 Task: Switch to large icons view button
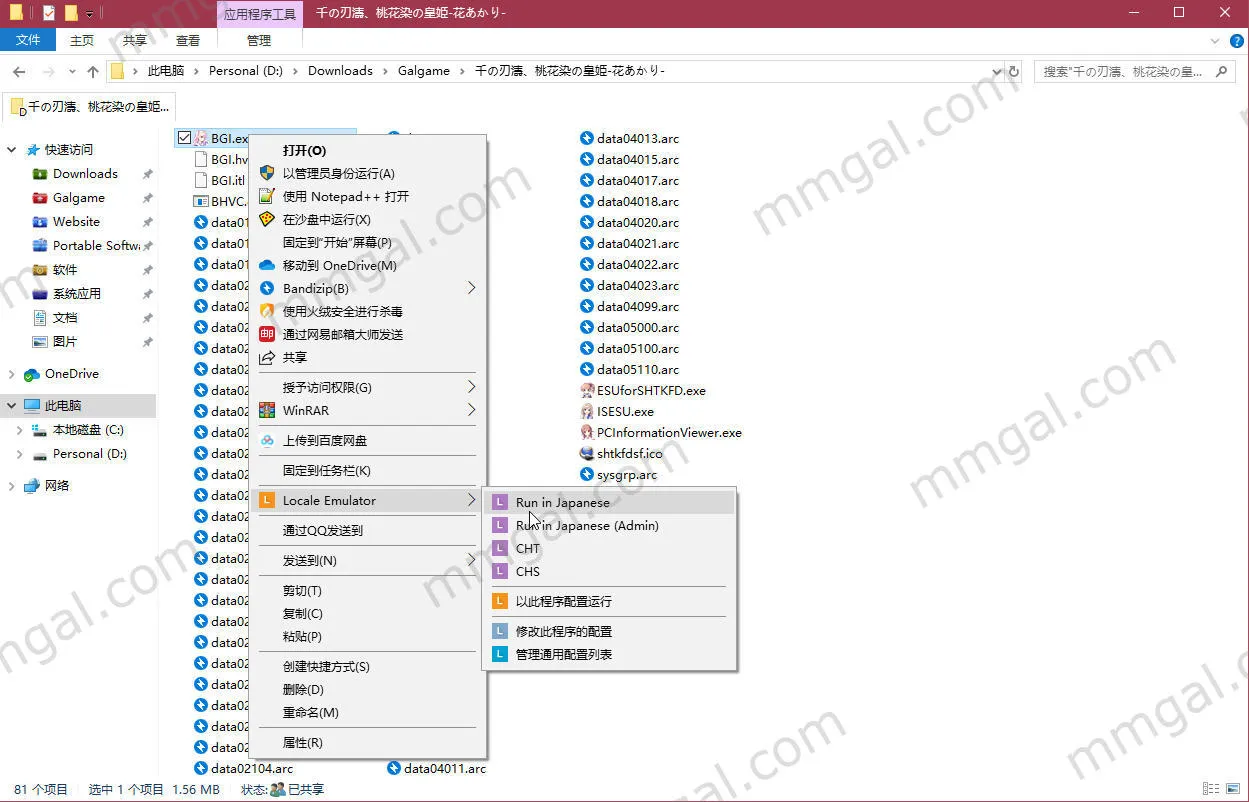coord(1234,789)
